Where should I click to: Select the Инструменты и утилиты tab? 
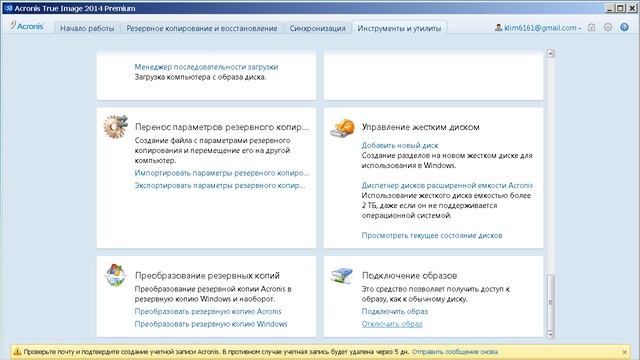(x=399, y=28)
